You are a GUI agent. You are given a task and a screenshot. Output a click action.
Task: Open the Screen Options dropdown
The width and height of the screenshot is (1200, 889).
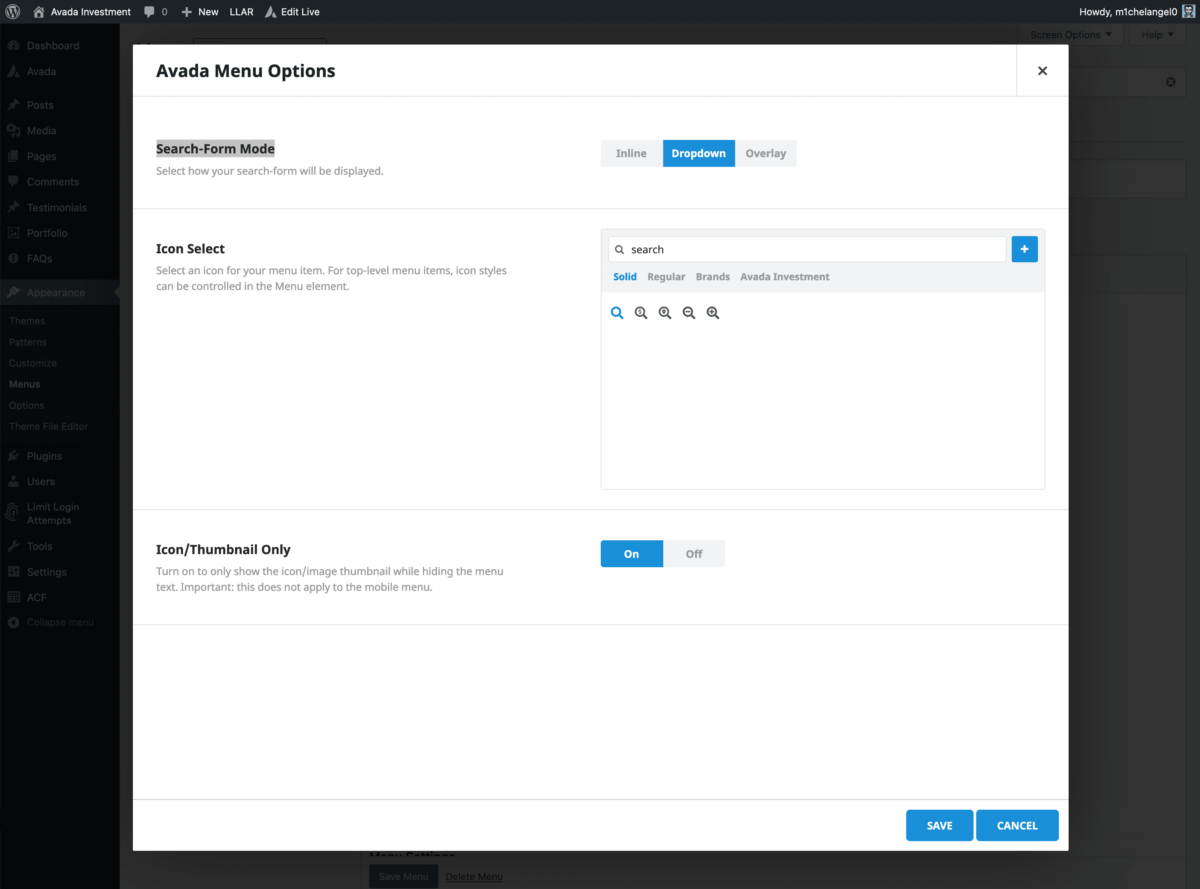1069,34
